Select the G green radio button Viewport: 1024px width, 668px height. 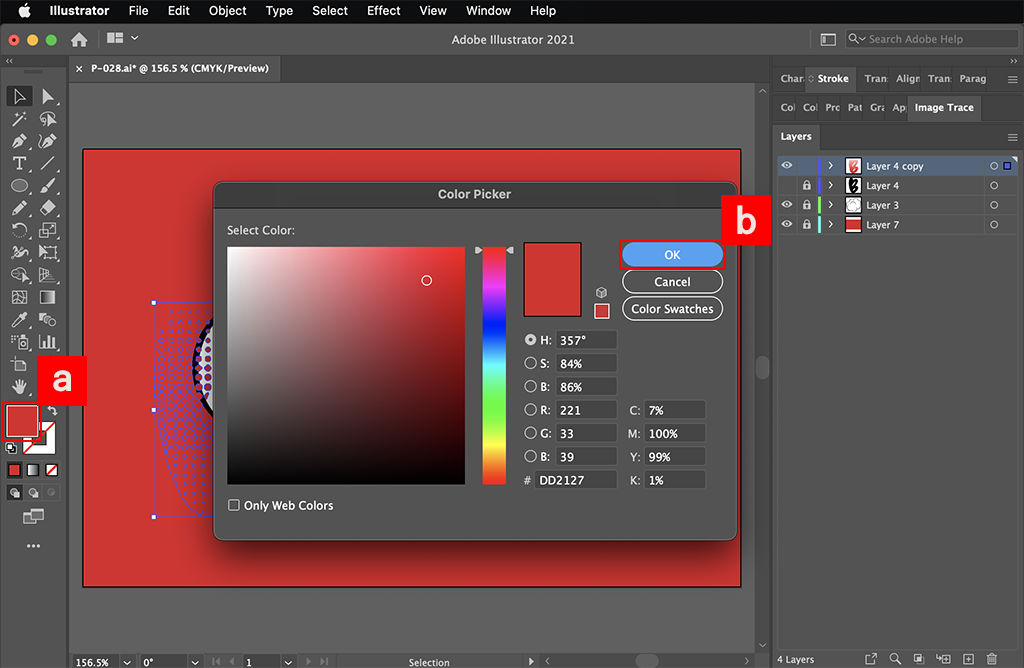tap(530, 433)
